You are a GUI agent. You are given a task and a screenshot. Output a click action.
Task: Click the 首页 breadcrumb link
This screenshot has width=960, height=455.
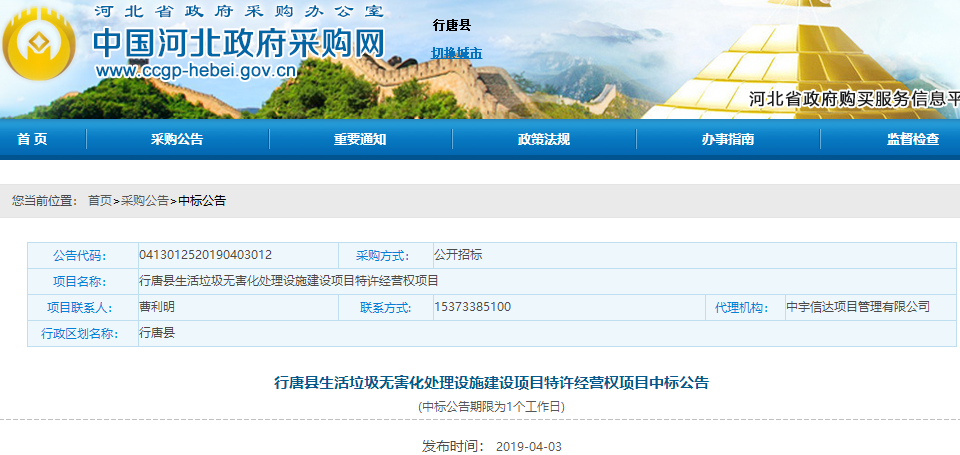[100, 200]
